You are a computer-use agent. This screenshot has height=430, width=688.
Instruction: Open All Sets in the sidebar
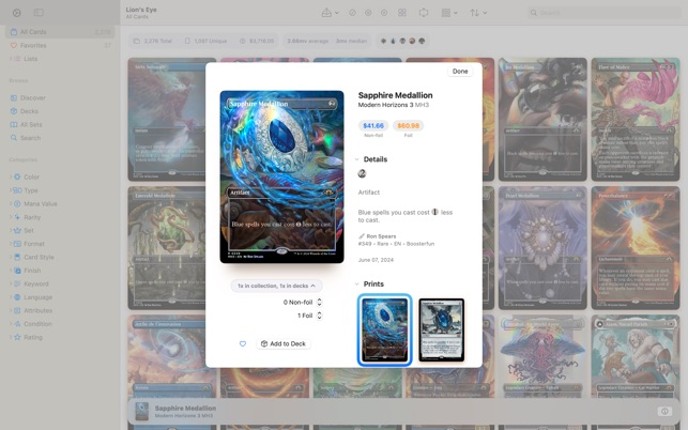coord(33,124)
